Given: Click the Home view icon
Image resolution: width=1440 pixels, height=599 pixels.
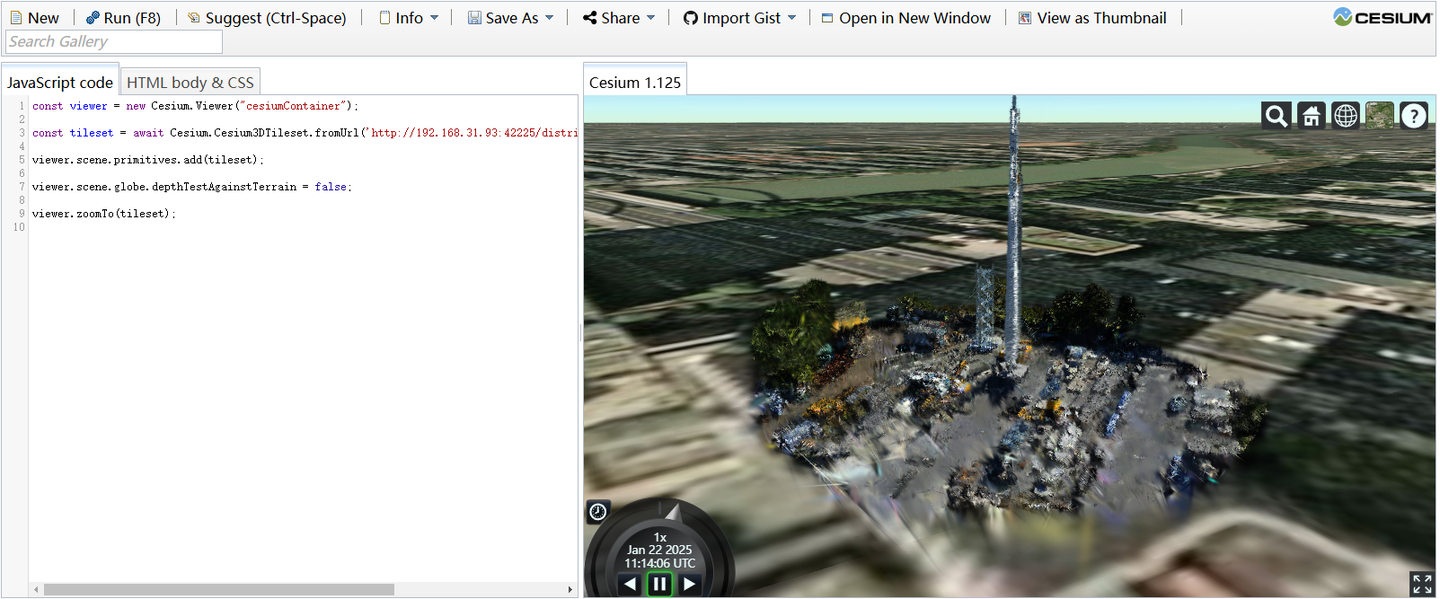Looking at the screenshot, I should tap(1311, 116).
